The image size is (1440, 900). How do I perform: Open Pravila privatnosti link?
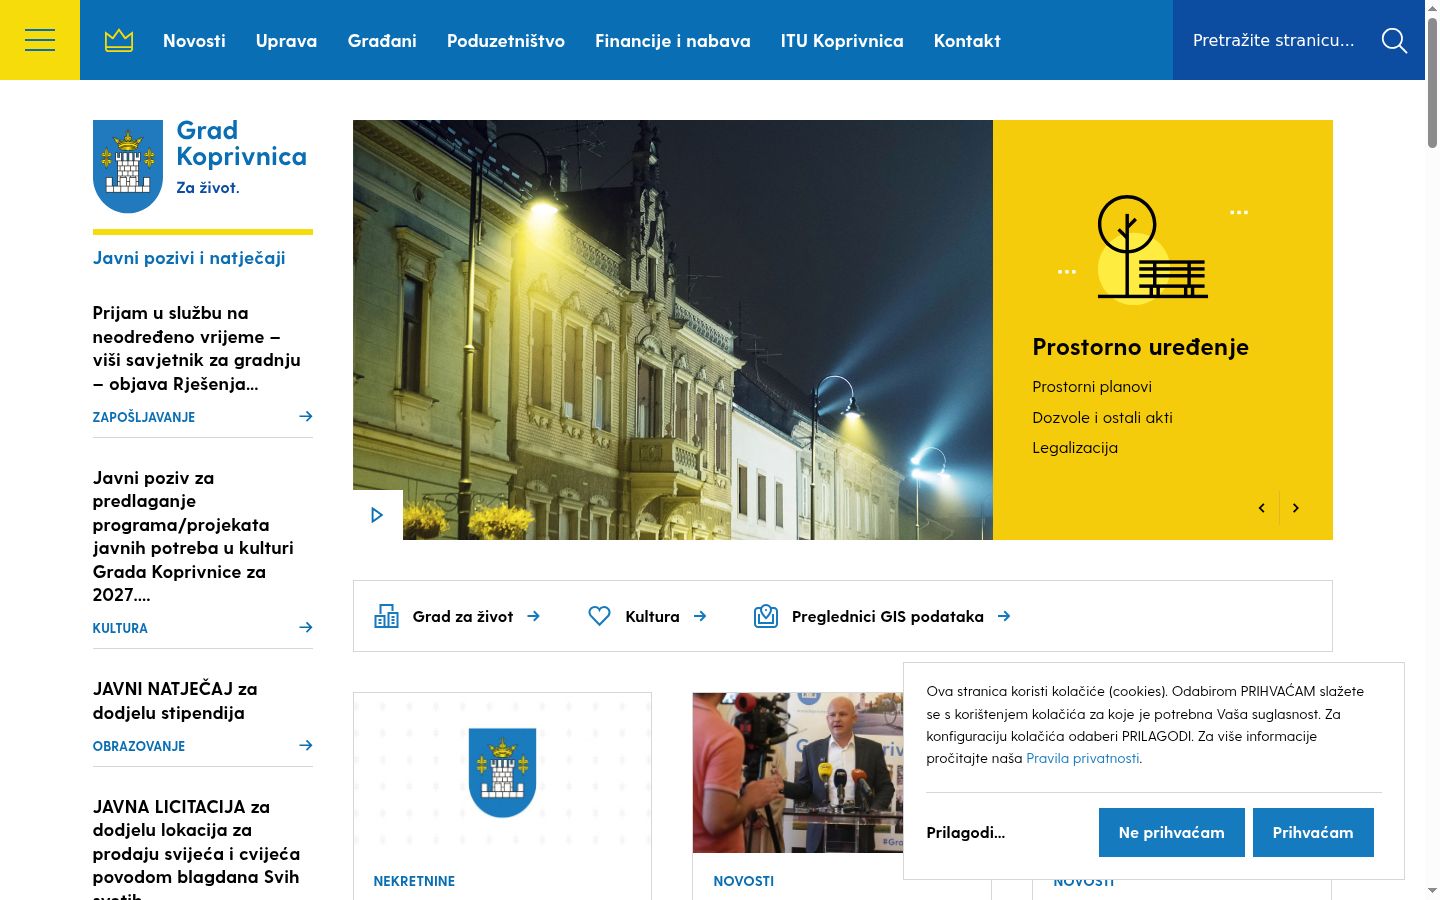pyautogui.click(x=1083, y=758)
